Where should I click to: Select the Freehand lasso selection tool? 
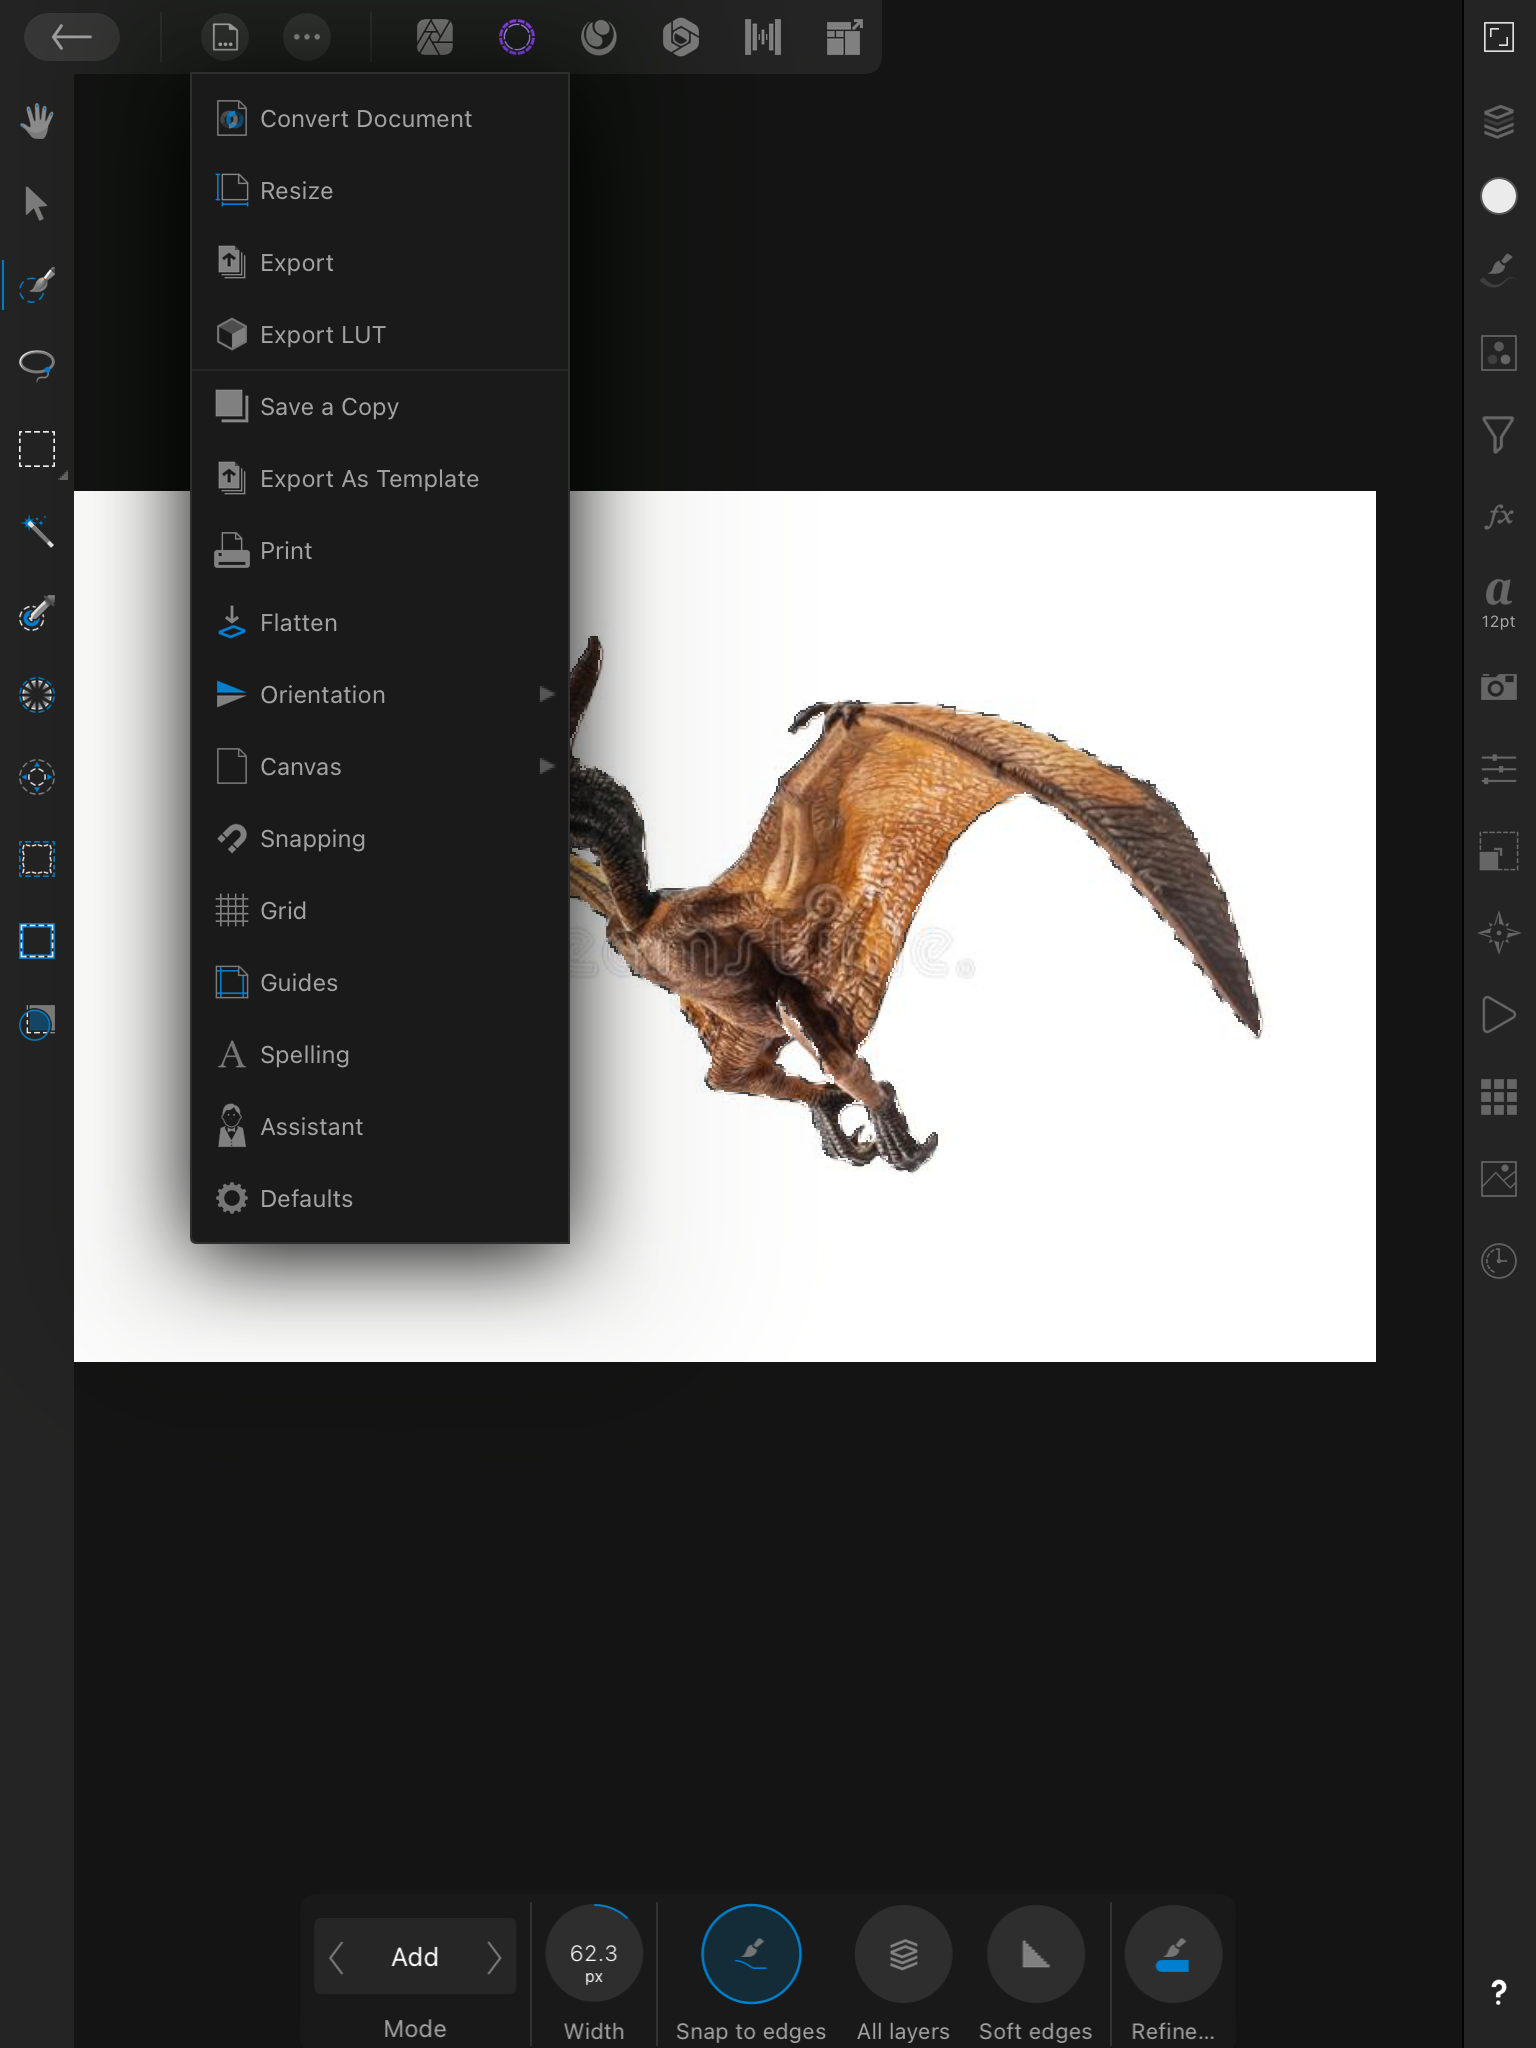tap(37, 366)
